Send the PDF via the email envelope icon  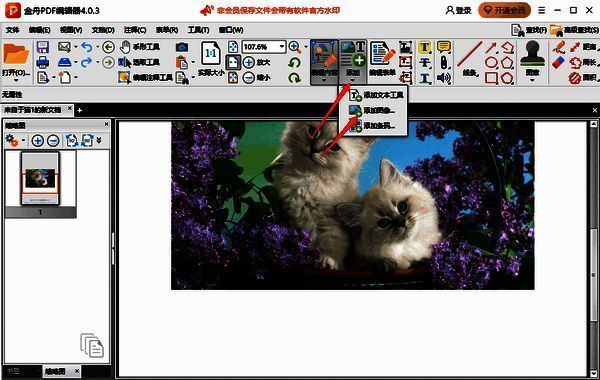click(64, 47)
